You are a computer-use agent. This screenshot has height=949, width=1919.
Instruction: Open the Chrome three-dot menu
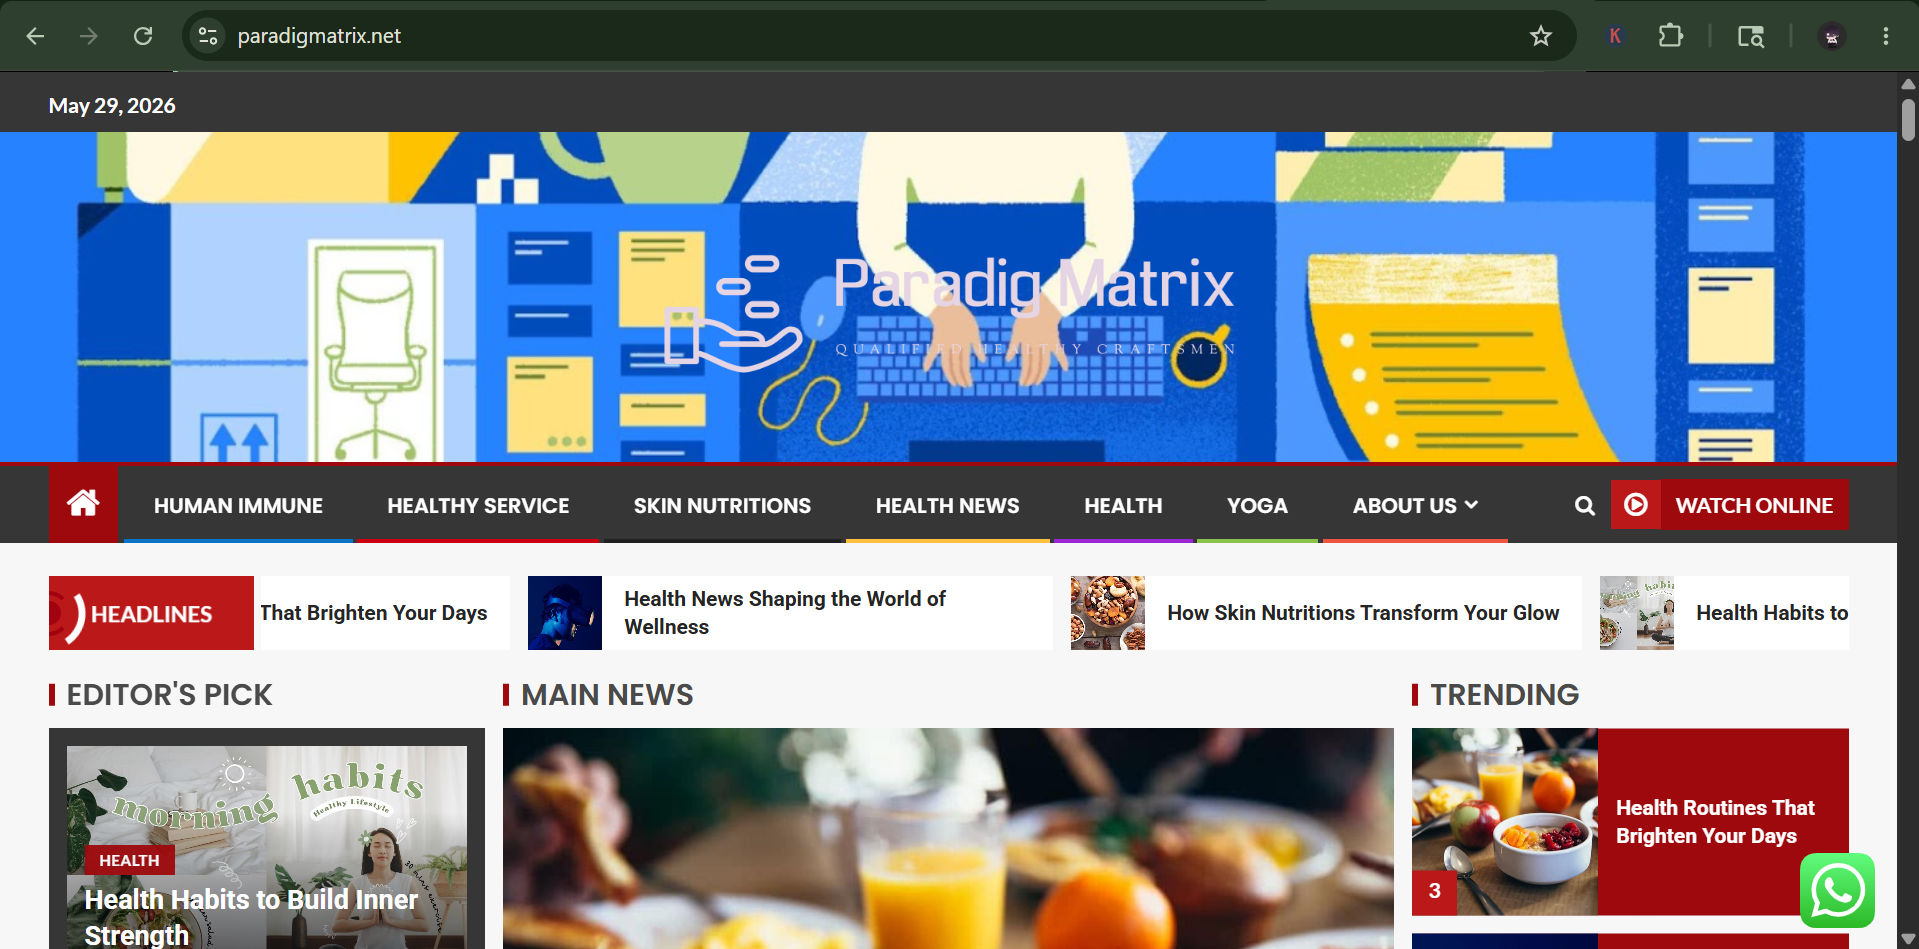point(1885,36)
